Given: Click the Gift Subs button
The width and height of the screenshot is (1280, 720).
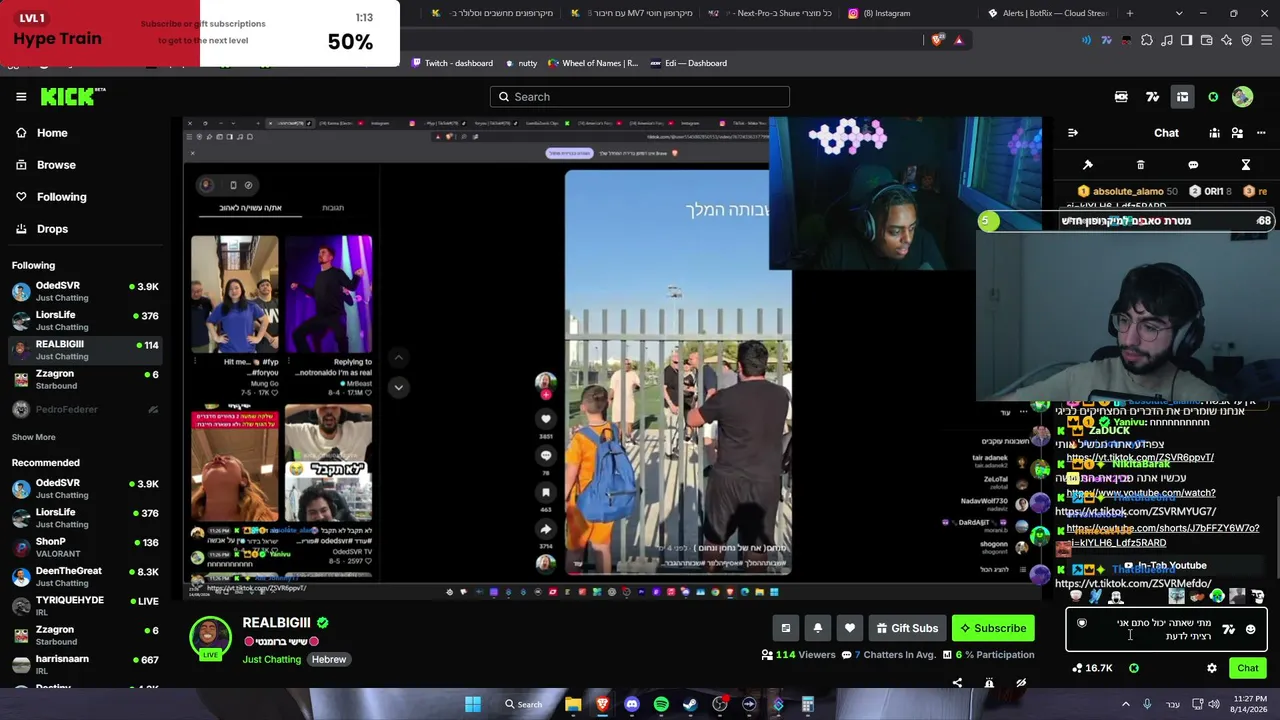Looking at the screenshot, I should tap(907, 628).
